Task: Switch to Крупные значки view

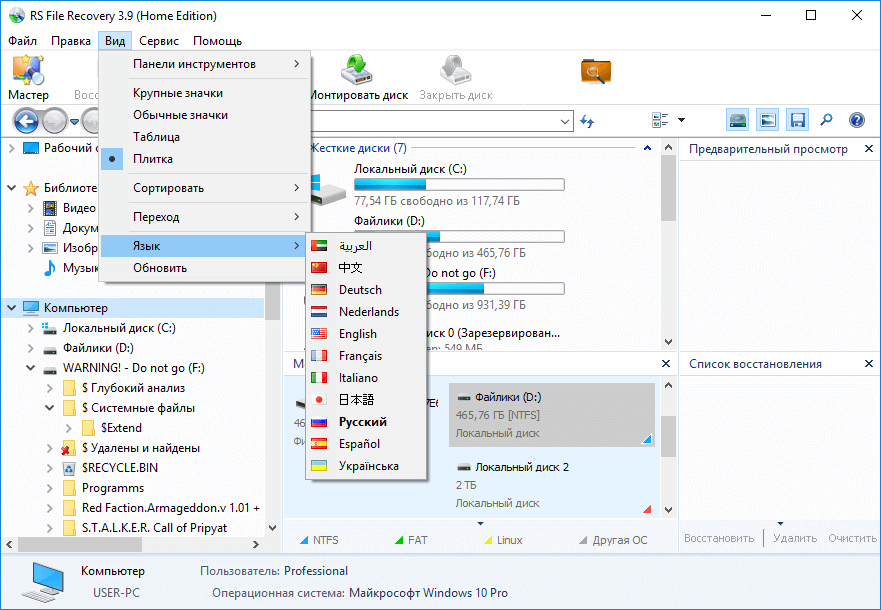Action: 205,93
